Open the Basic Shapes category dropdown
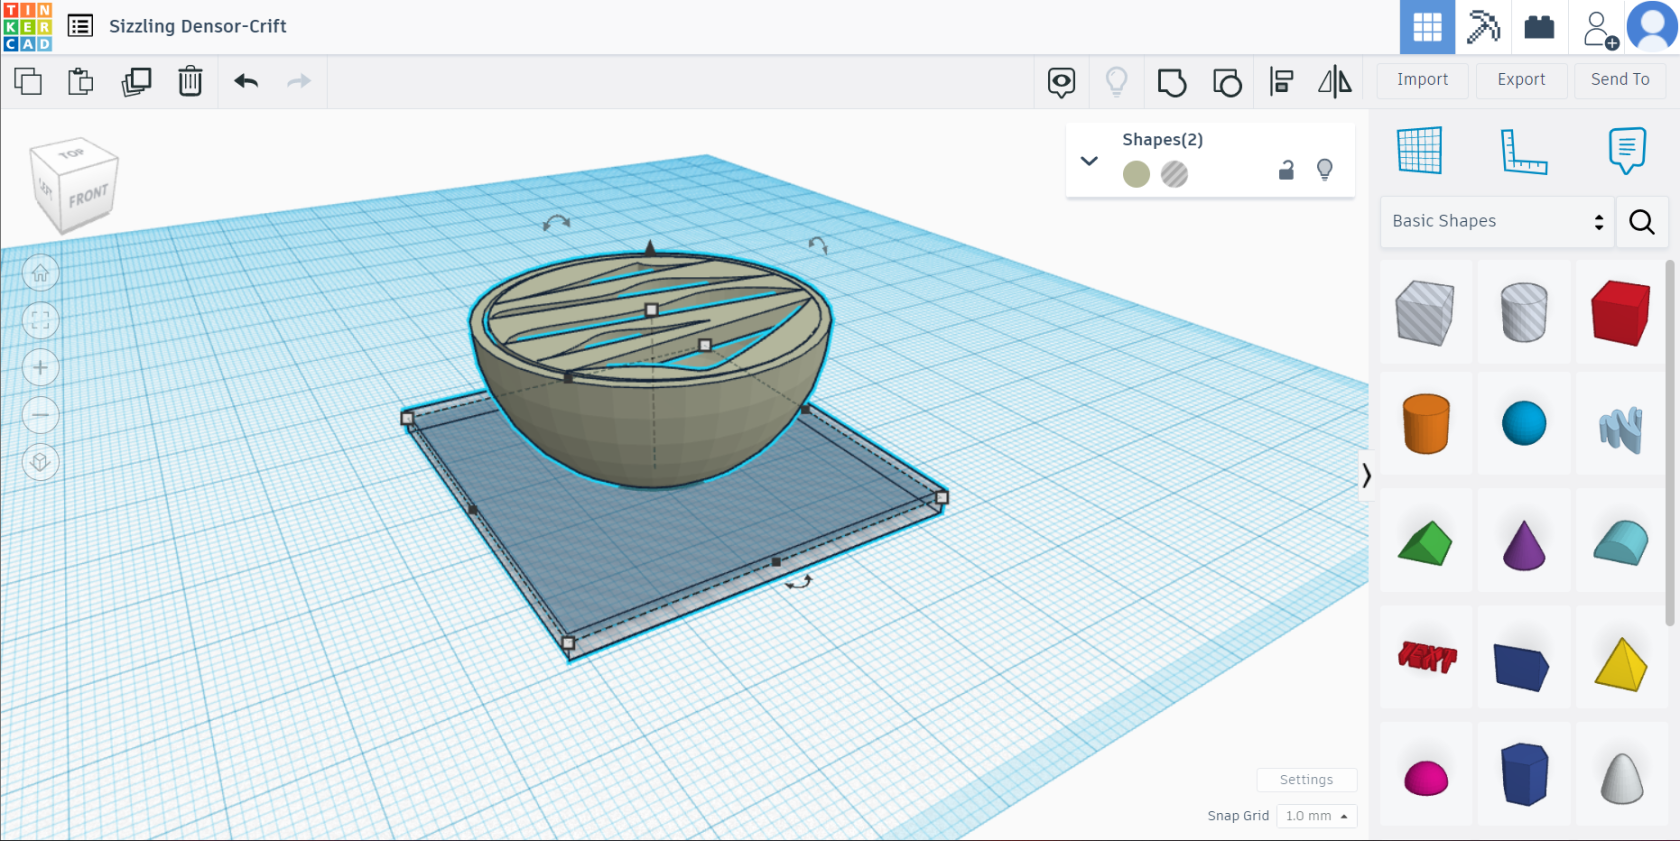This screenshot has height=841, width=1680. click(x=1497, y=221)
